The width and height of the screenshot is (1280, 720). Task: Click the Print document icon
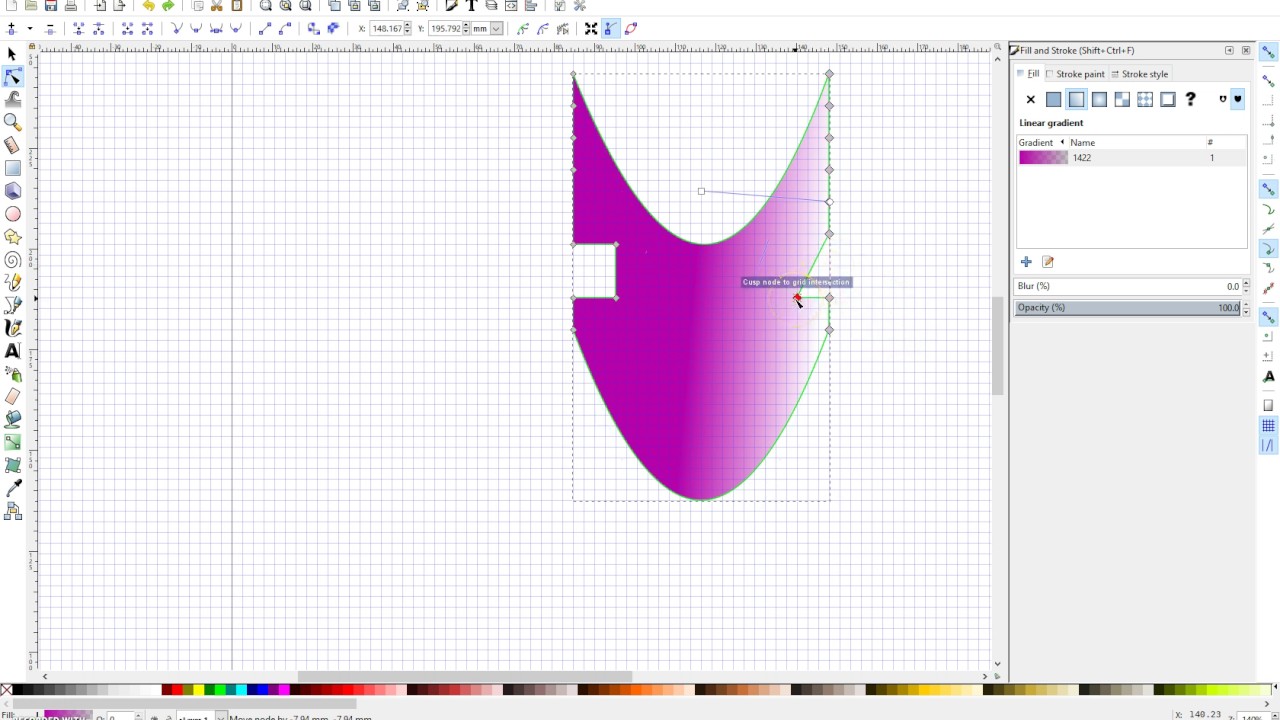pos(71,6)
